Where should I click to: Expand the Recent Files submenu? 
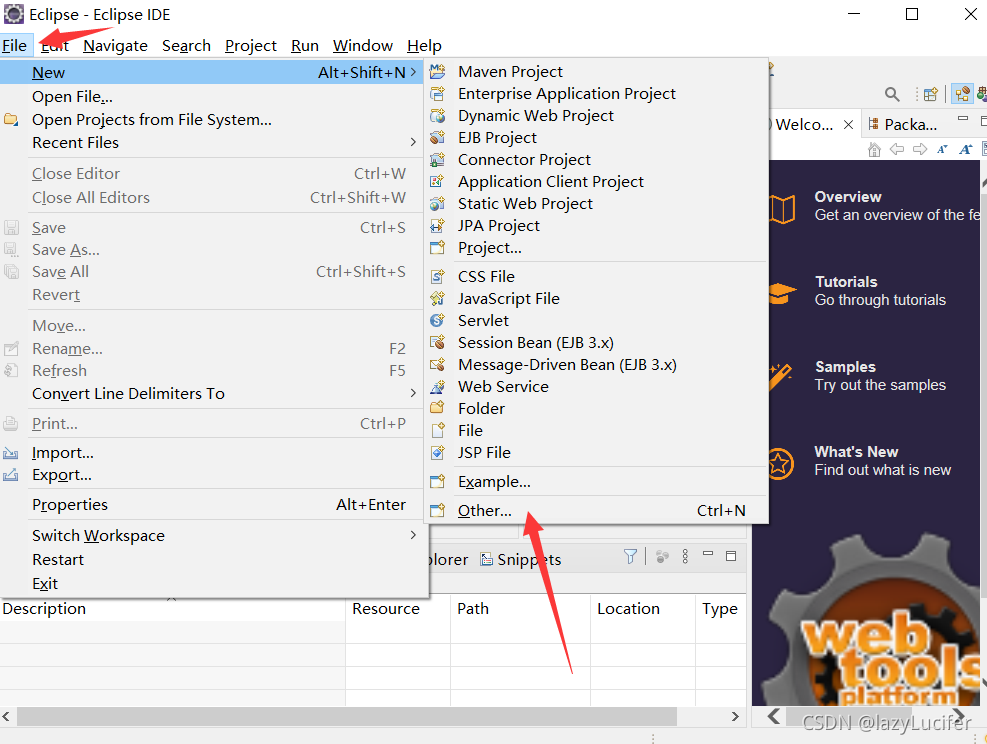click(x=413, y=143)
